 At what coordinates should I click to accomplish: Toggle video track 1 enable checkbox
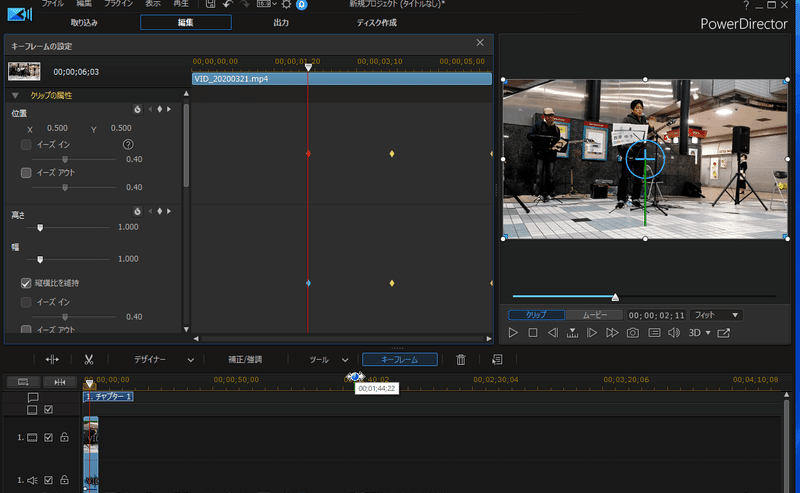[x=48, y=437]
